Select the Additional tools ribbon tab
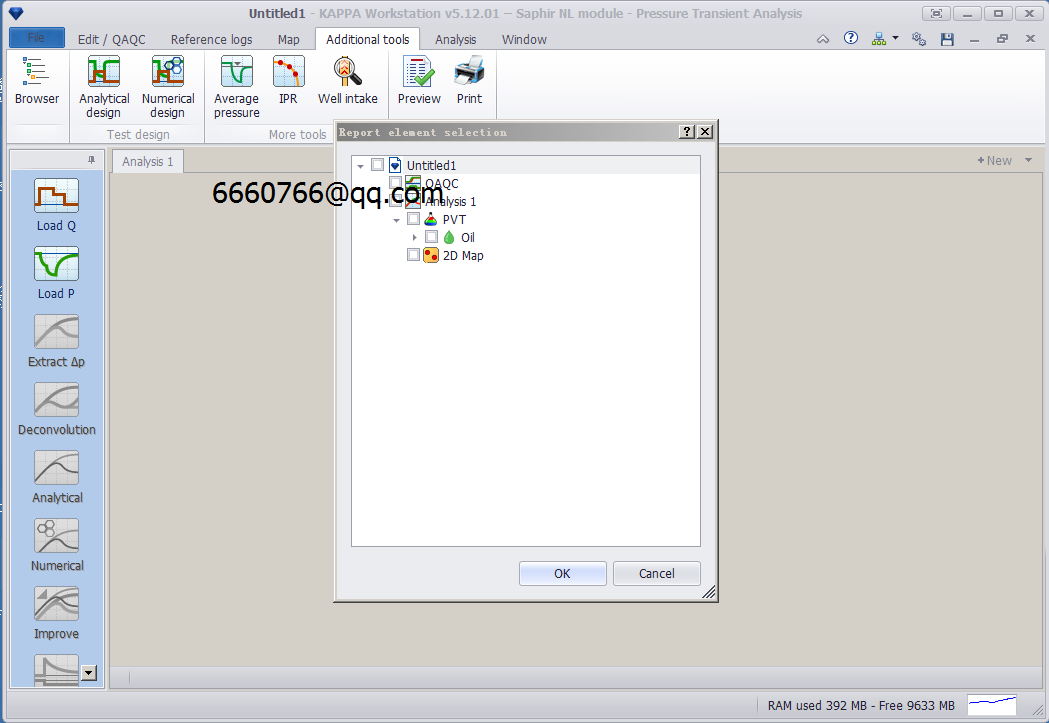The height and width of the screenshot is (723, 1049). 367,39
